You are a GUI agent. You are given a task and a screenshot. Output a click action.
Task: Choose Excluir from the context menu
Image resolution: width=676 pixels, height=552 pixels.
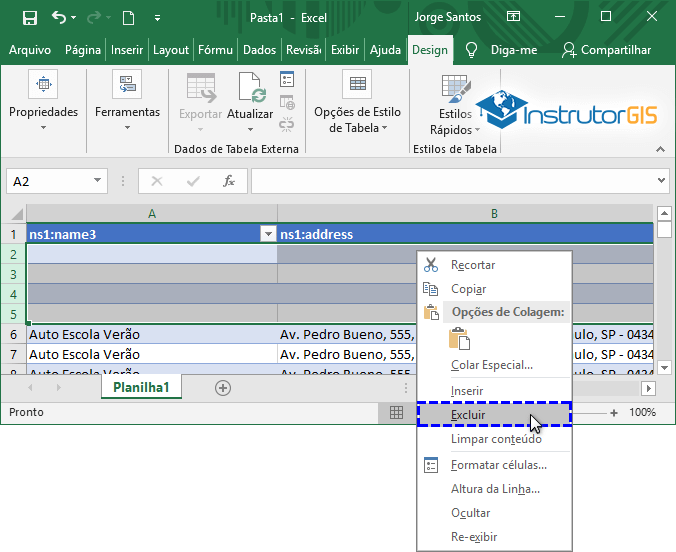pyautogui.click(x=468, y=414)
